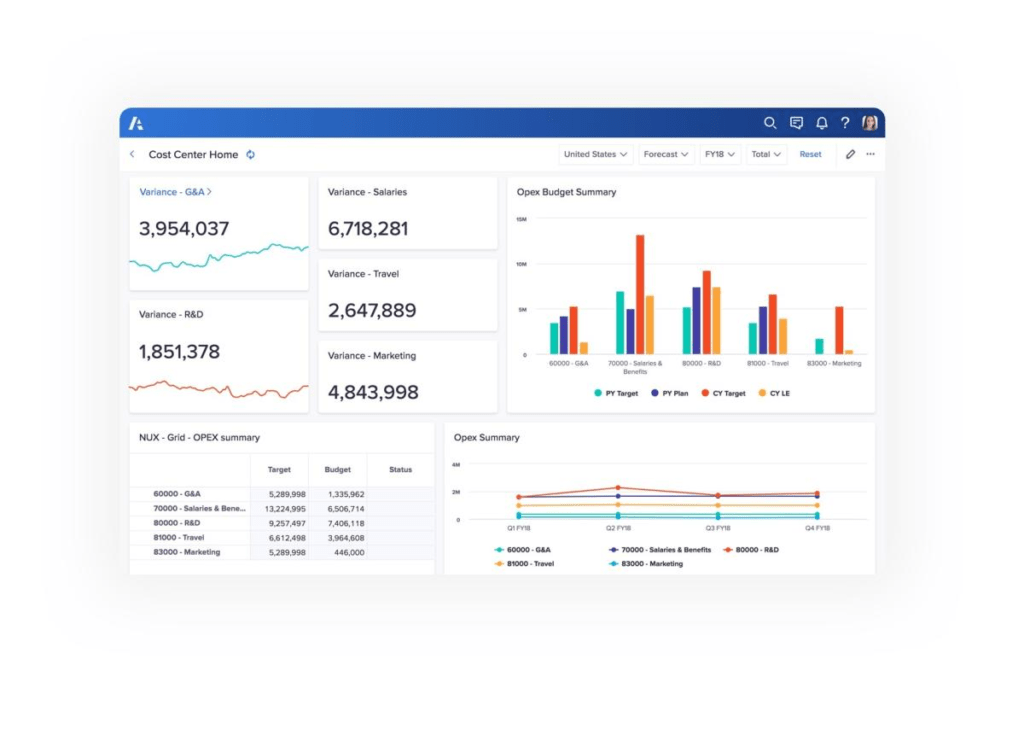Open help question mark icon
The height and width of the screenshot is (729, 1024).
pyautogui.click(x=845, y=123)
